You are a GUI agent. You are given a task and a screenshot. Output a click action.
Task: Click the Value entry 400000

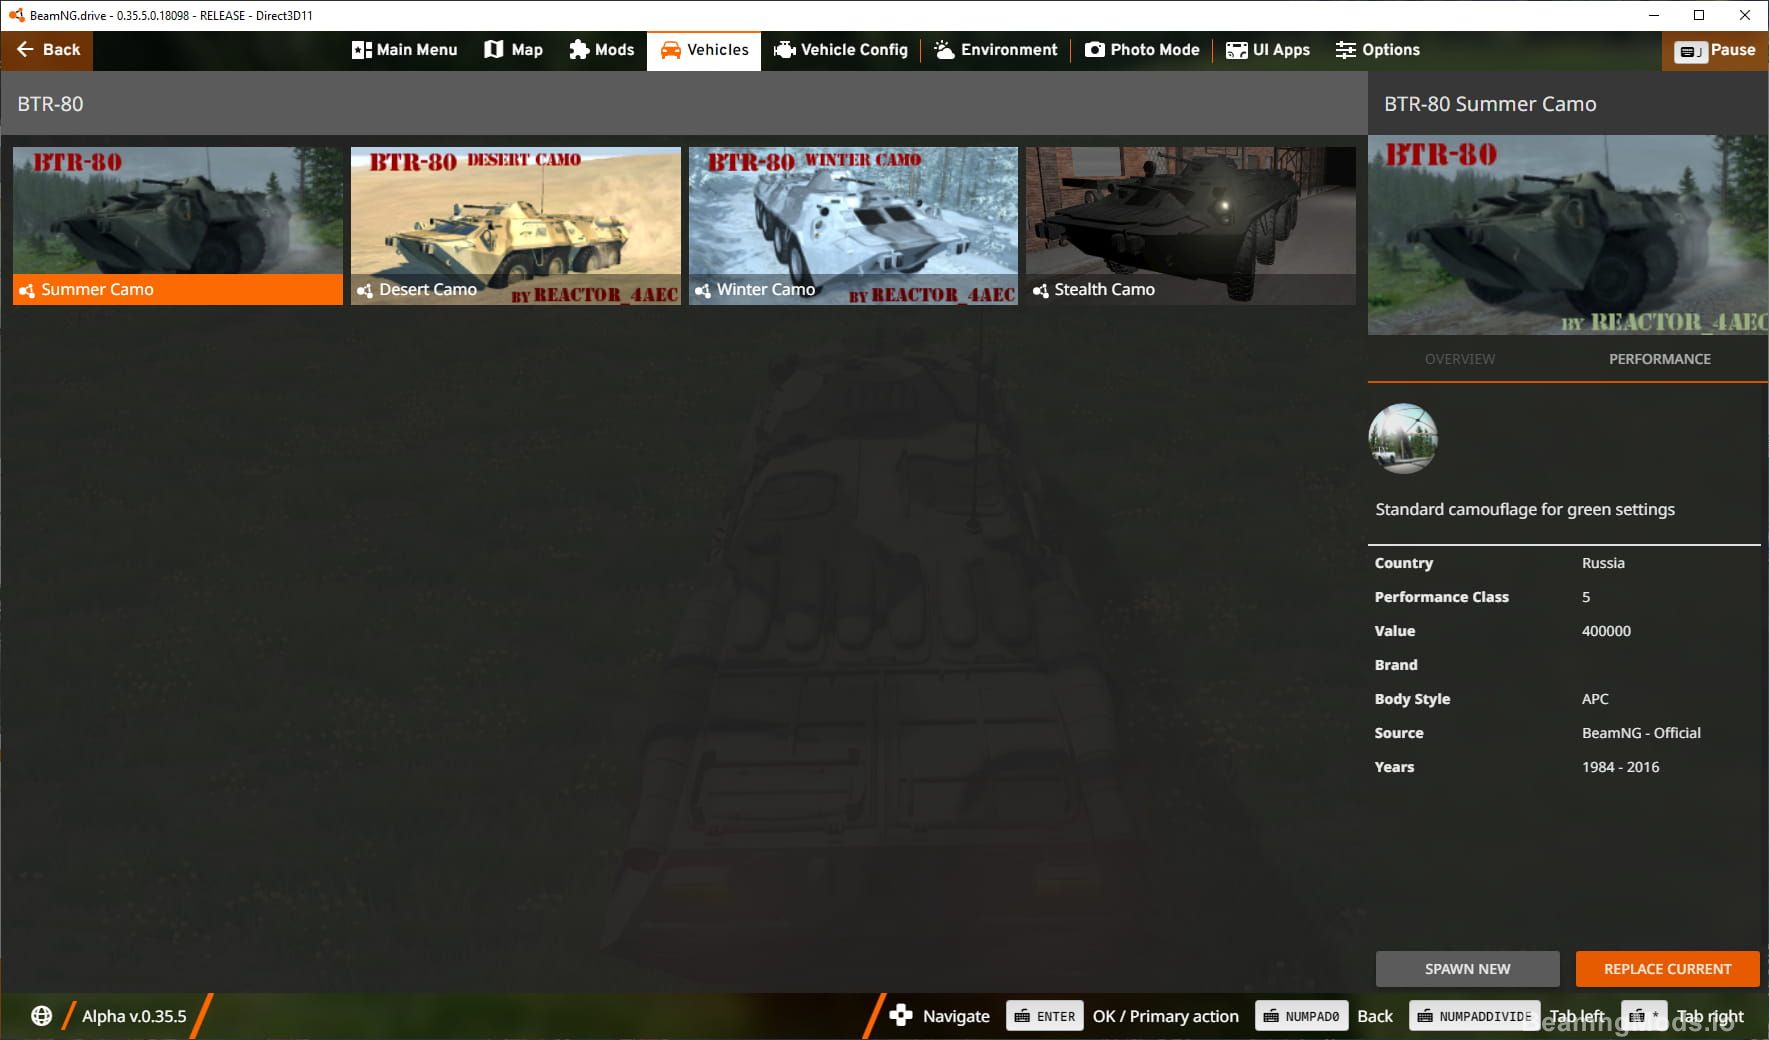[x=1606, y=631]
